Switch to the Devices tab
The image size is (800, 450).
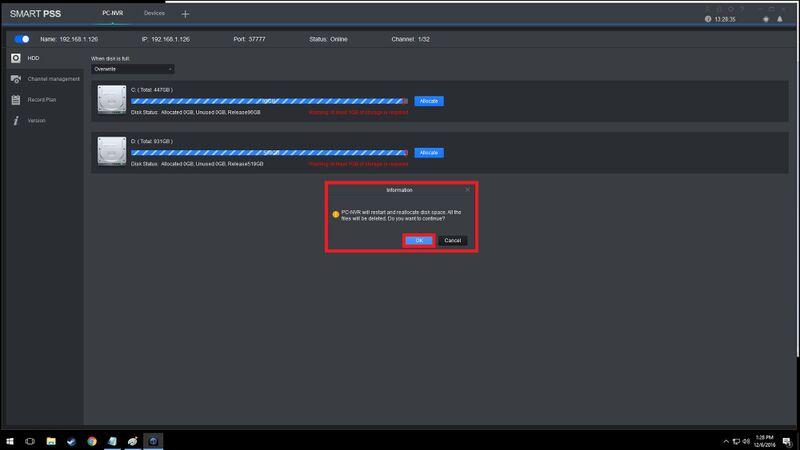(x=154, y=13)
